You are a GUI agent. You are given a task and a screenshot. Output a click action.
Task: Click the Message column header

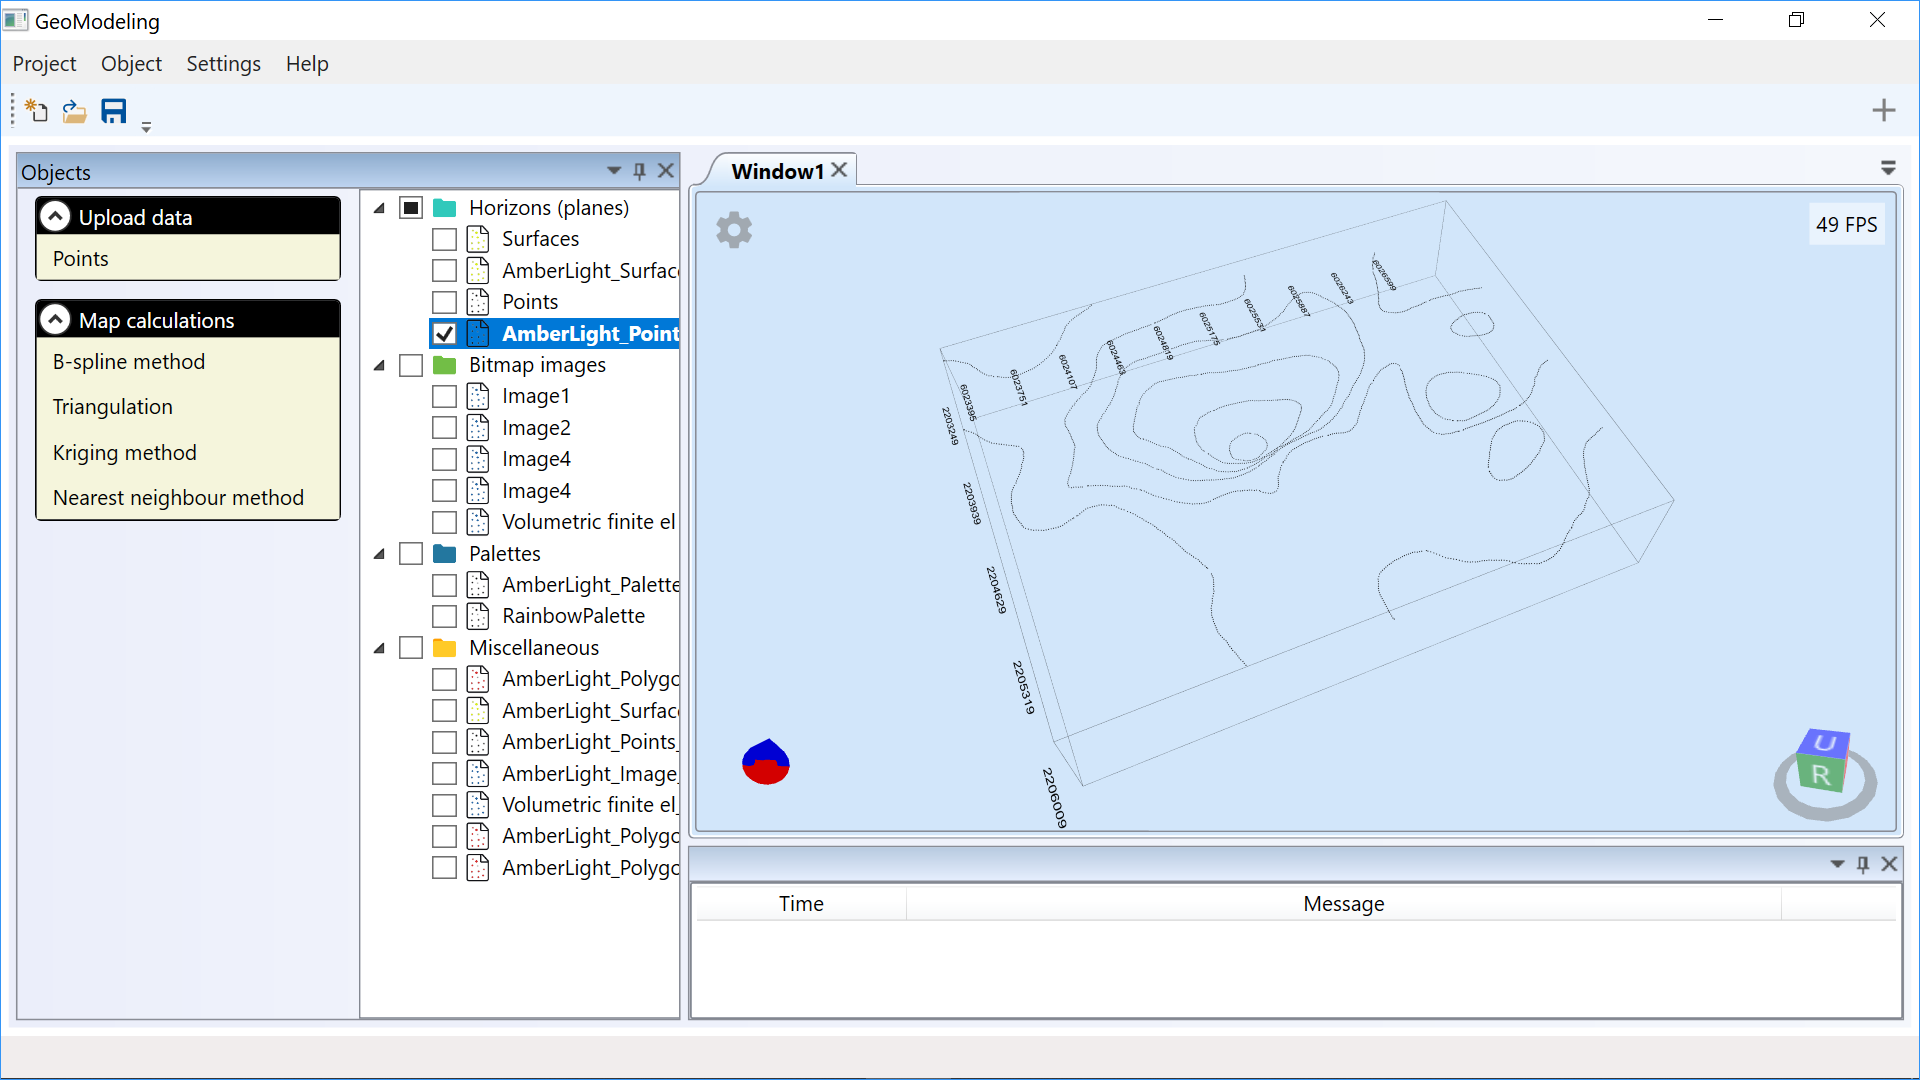coord(1343,904)
